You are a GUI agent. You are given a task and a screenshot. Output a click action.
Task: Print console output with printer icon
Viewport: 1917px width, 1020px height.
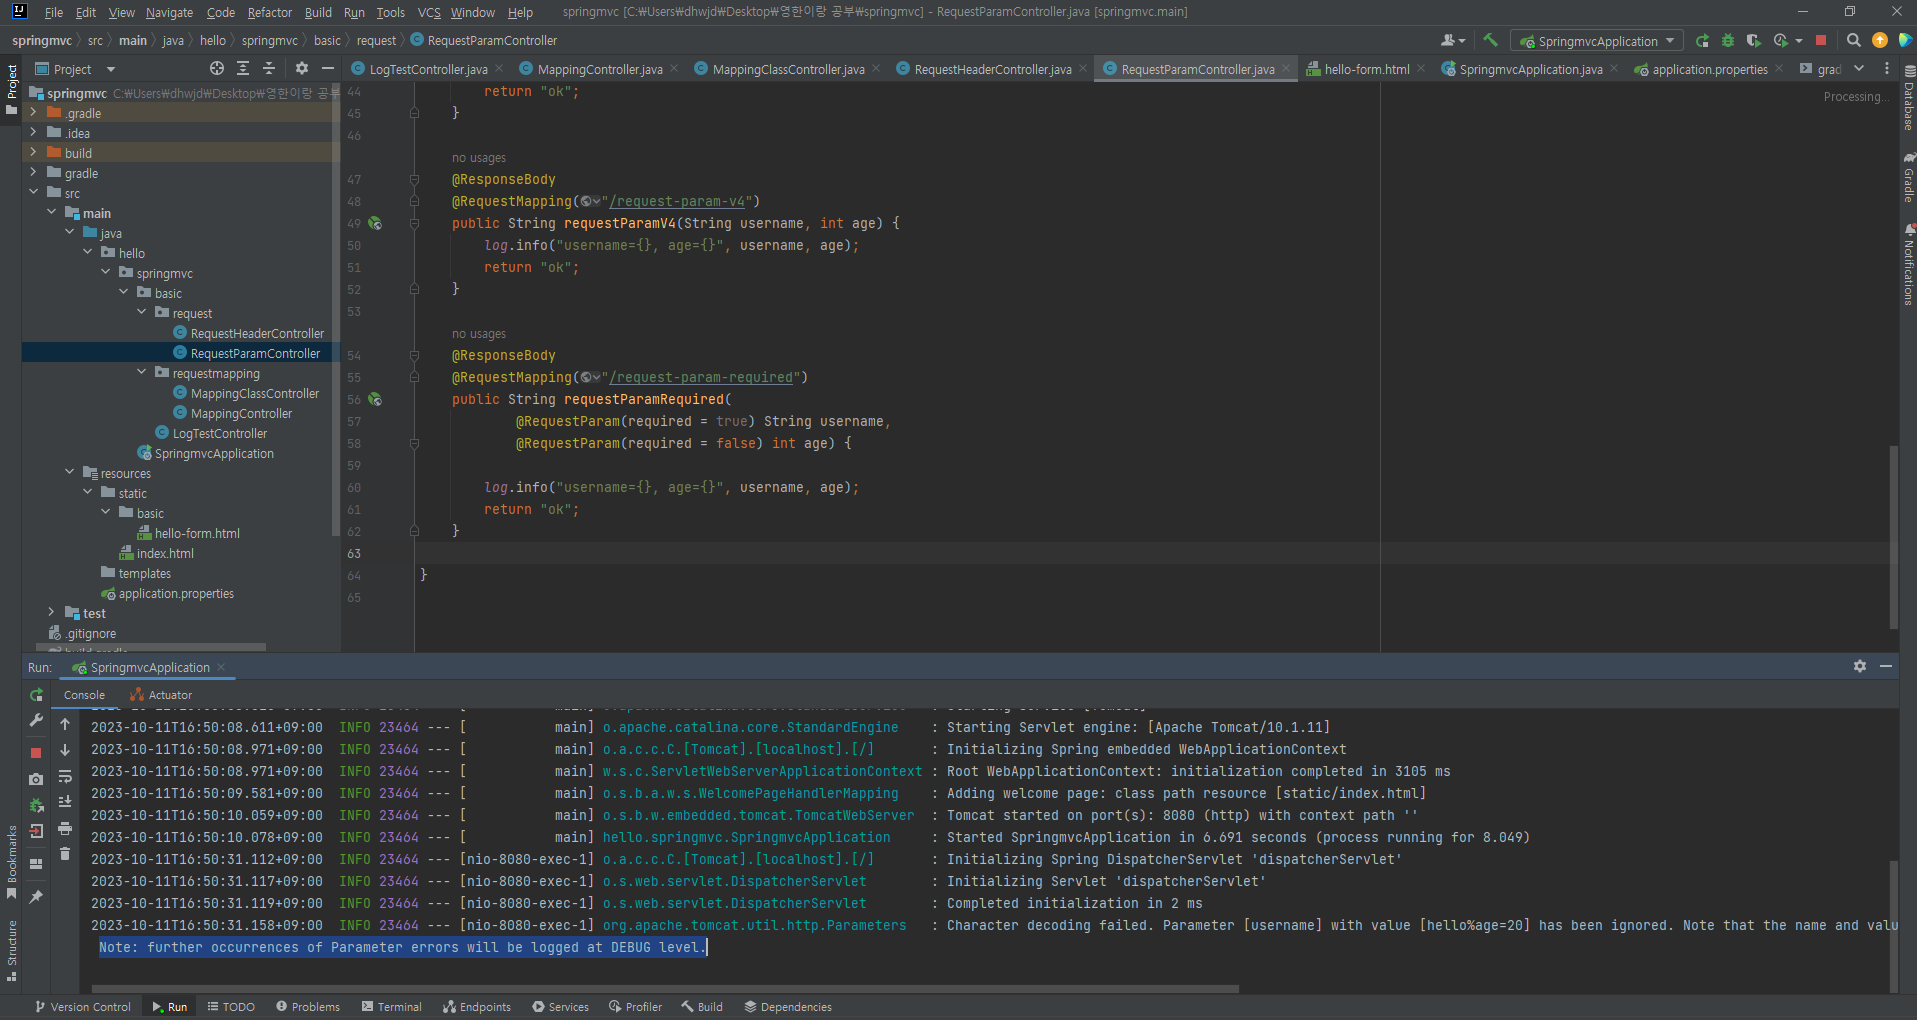(x=65, y=828)
